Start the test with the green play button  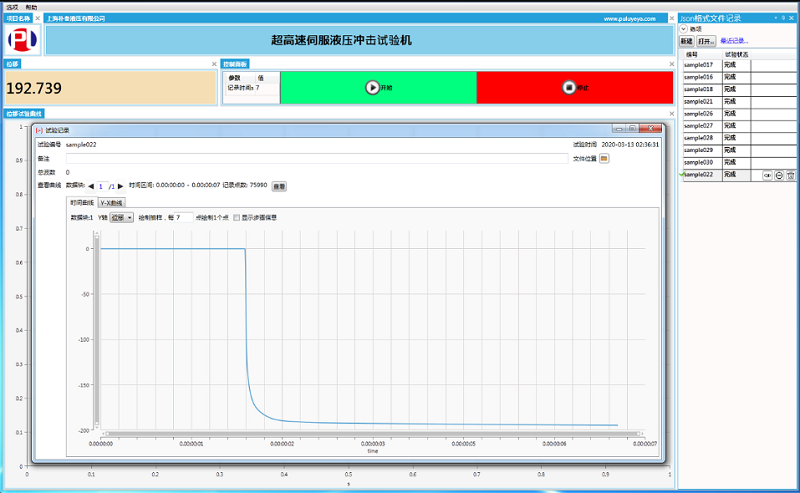click(378, 88)
